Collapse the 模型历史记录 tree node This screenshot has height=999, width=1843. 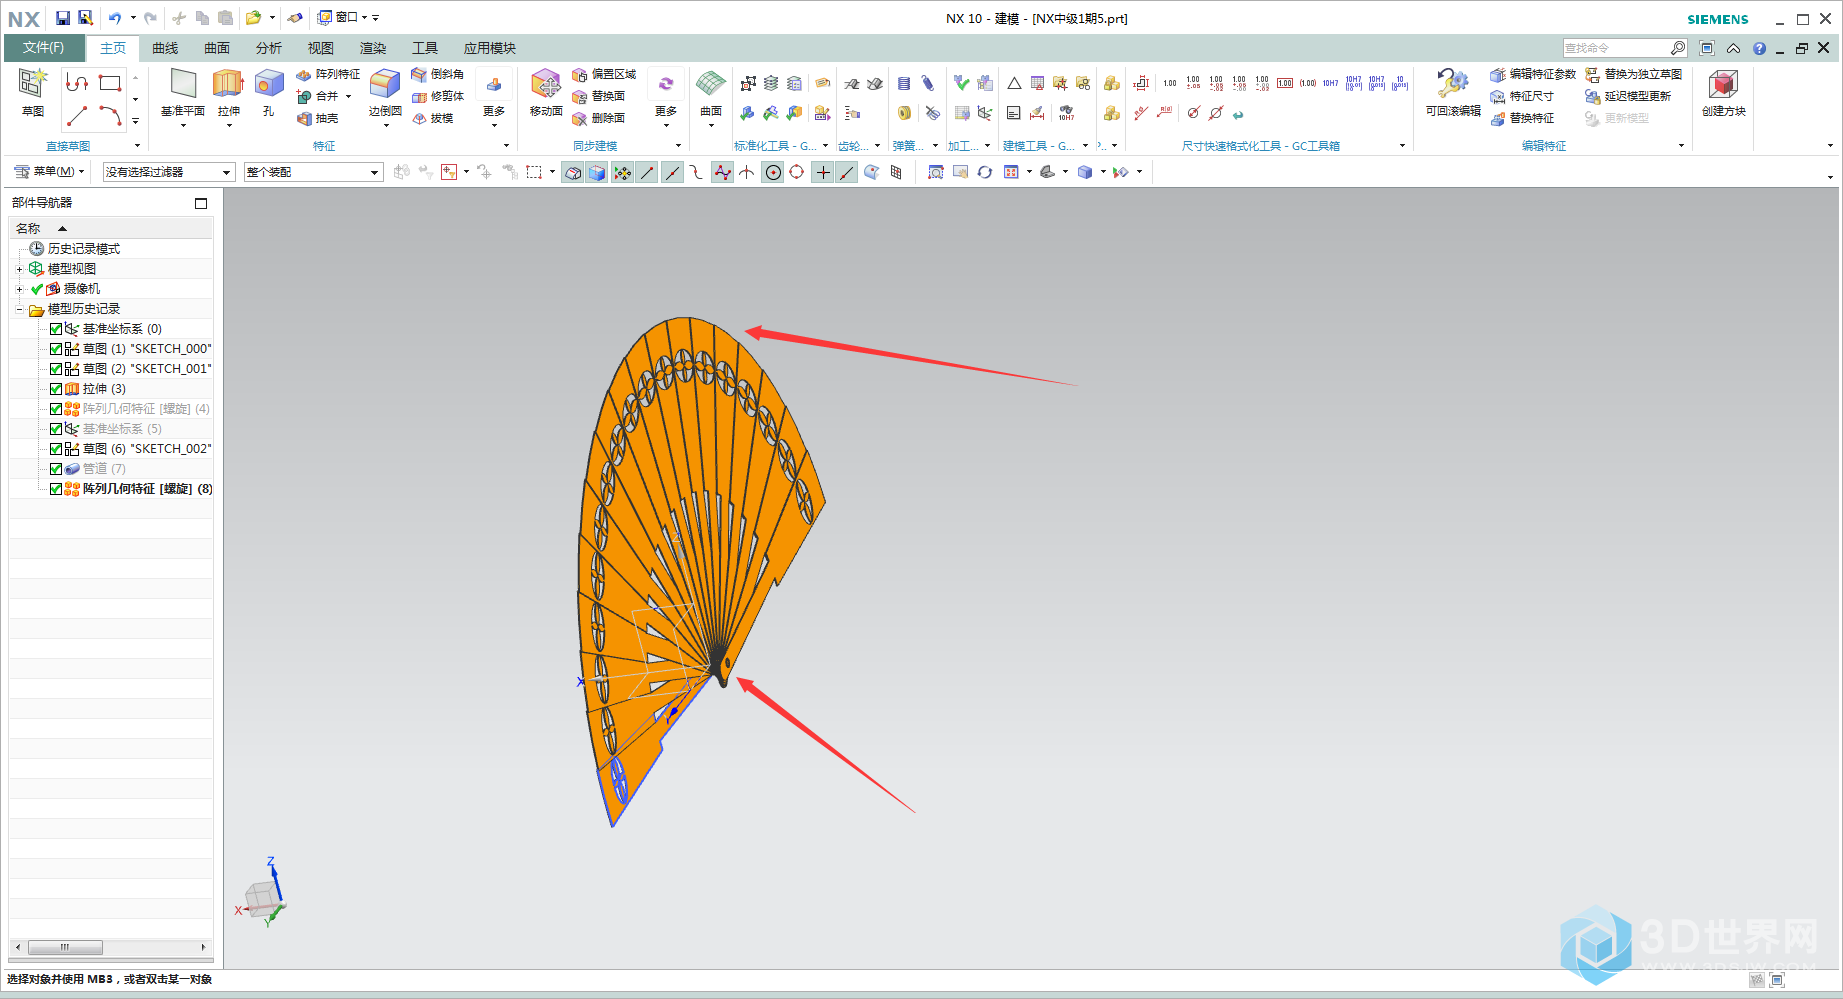[x=19, y=309]
